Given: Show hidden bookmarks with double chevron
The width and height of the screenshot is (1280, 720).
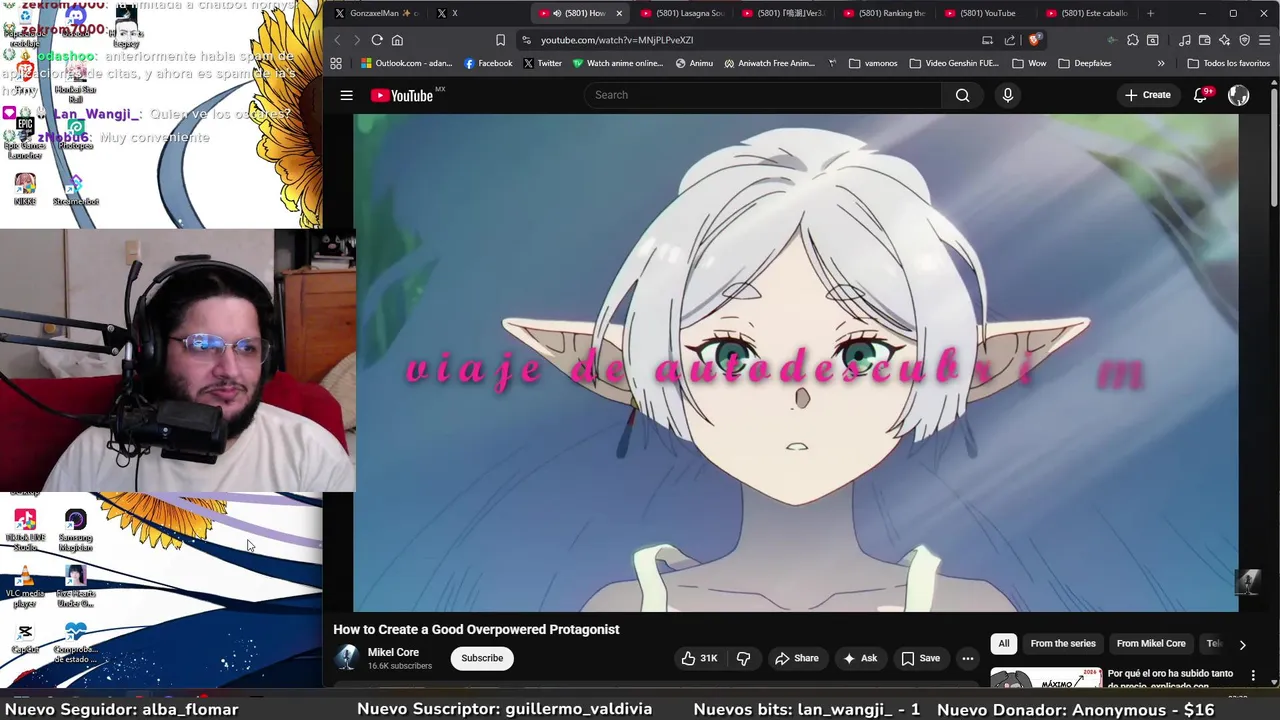Looking at the screenshot, I should click(1161, 63).
